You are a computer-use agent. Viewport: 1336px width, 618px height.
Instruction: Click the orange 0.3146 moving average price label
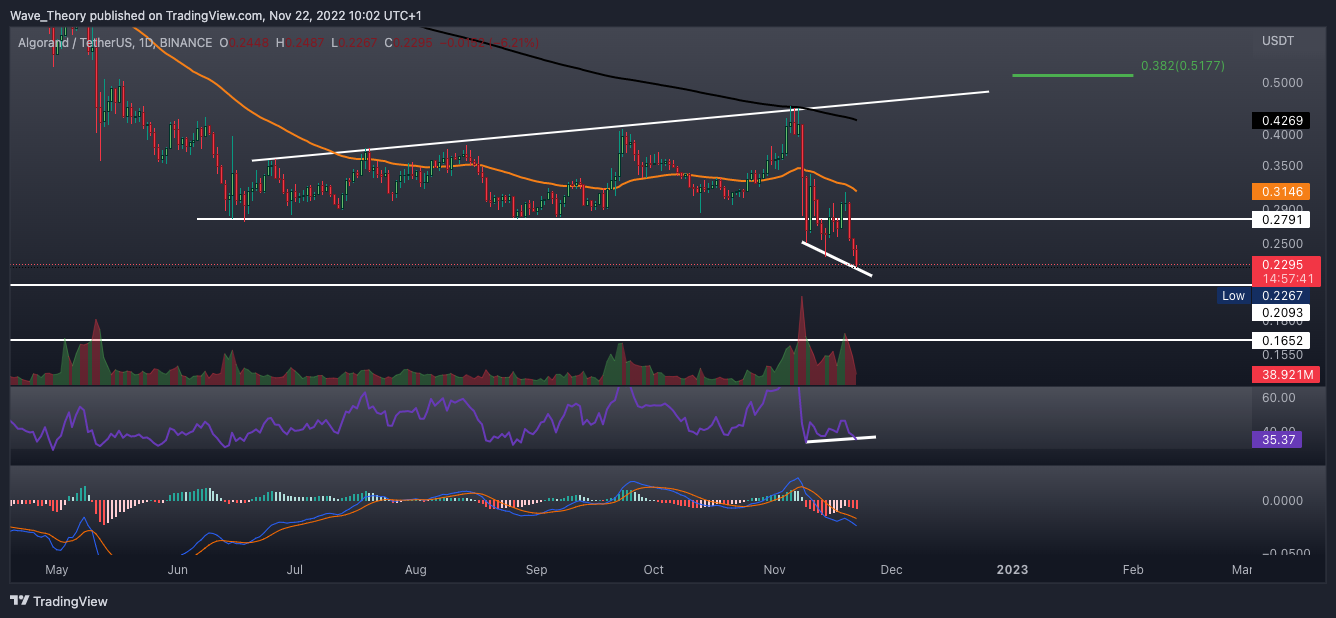tap(1276, 191)
